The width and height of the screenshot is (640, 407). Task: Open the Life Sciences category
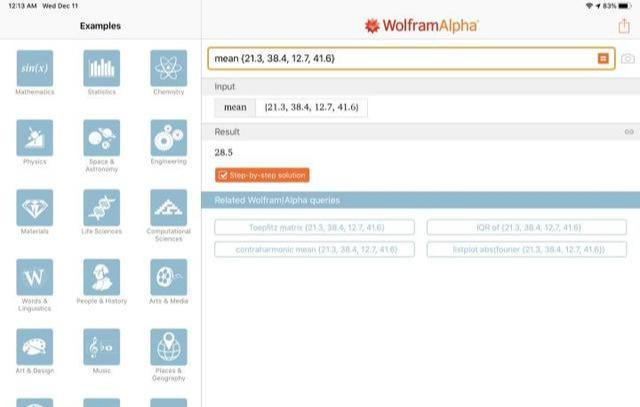102,208
